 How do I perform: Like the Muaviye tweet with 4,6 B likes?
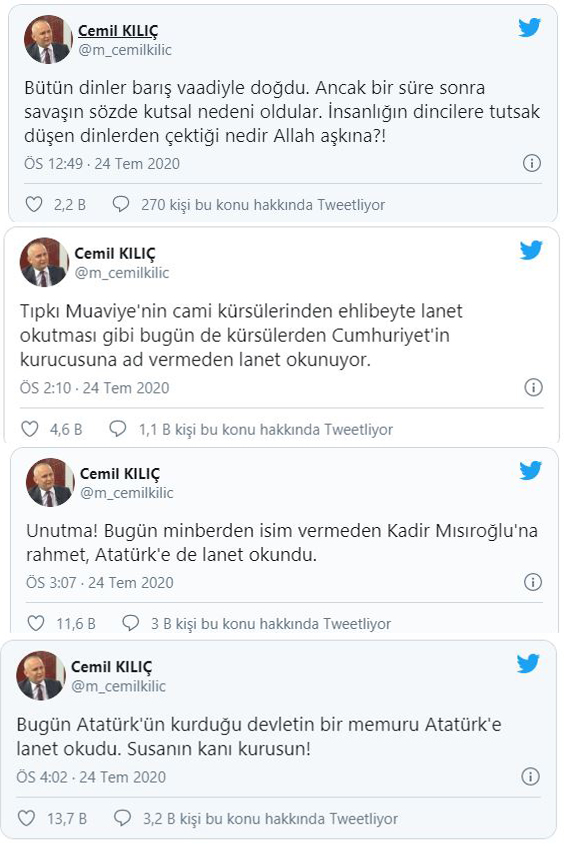click(30, 429)
